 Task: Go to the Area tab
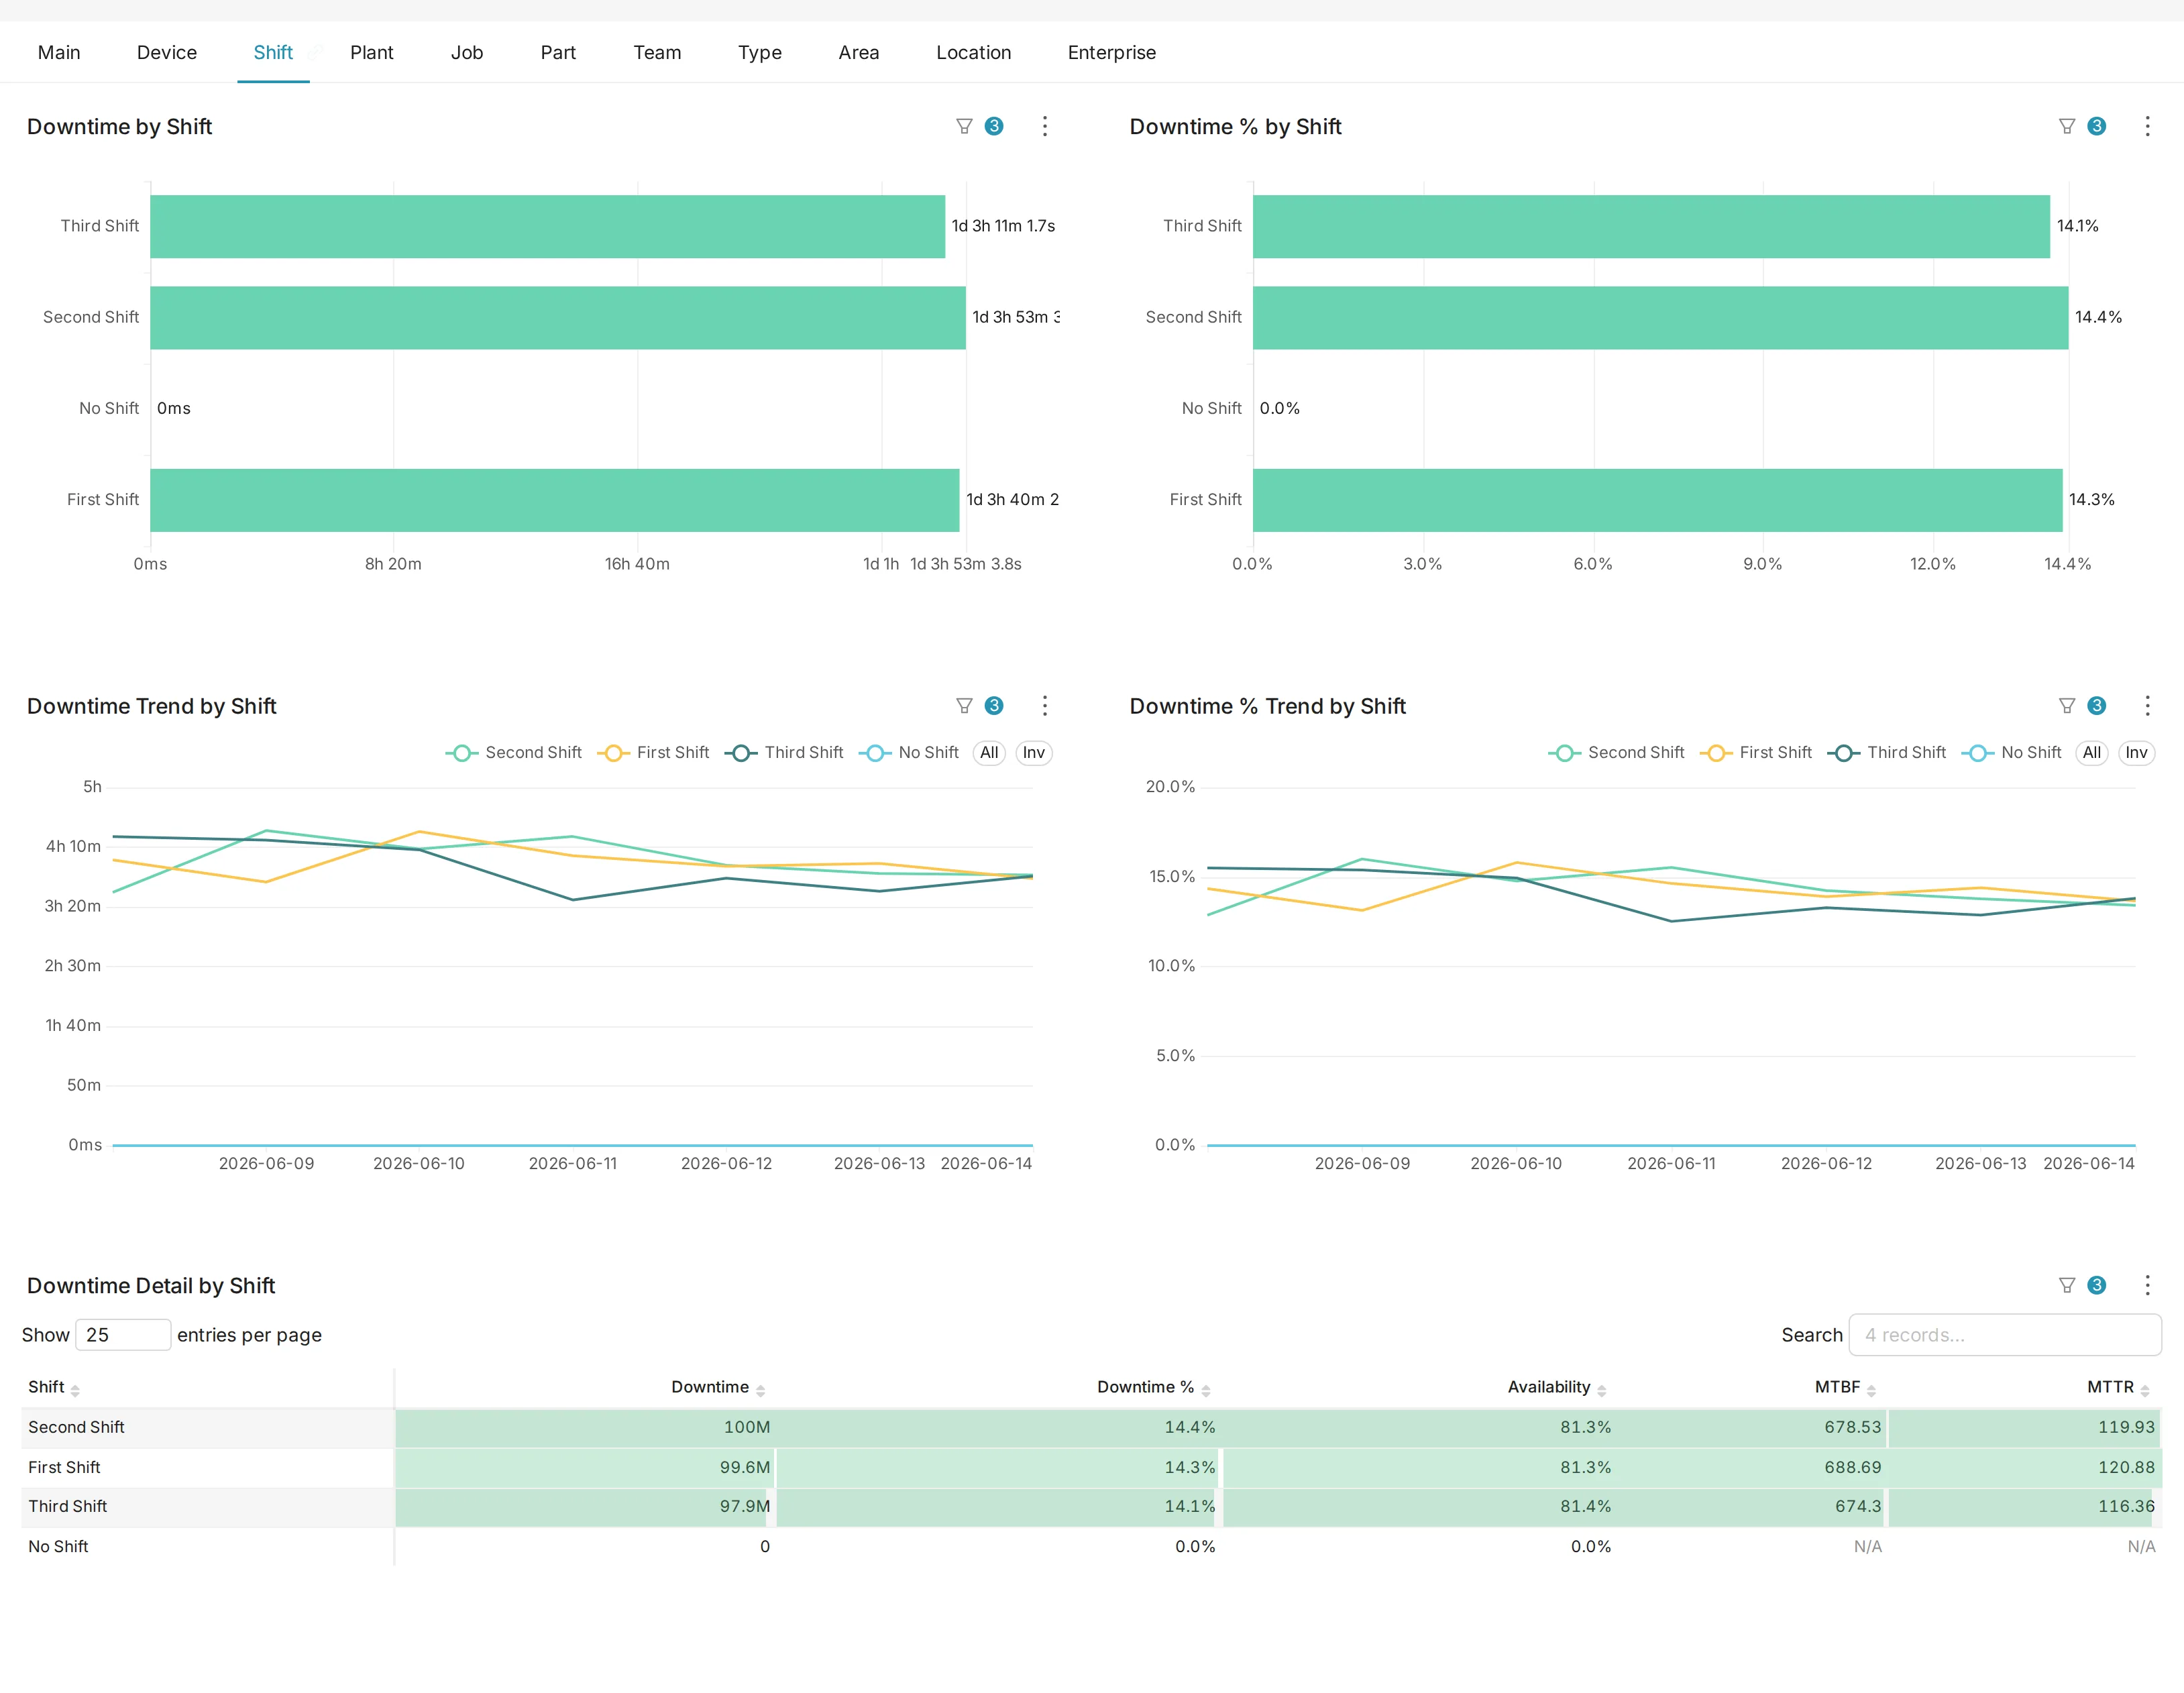pos(859,53)
